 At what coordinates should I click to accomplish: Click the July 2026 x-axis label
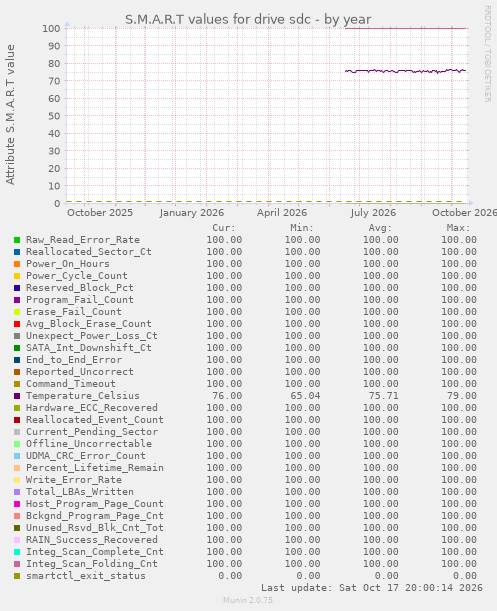pyautogui.click(x=373, y=213)
